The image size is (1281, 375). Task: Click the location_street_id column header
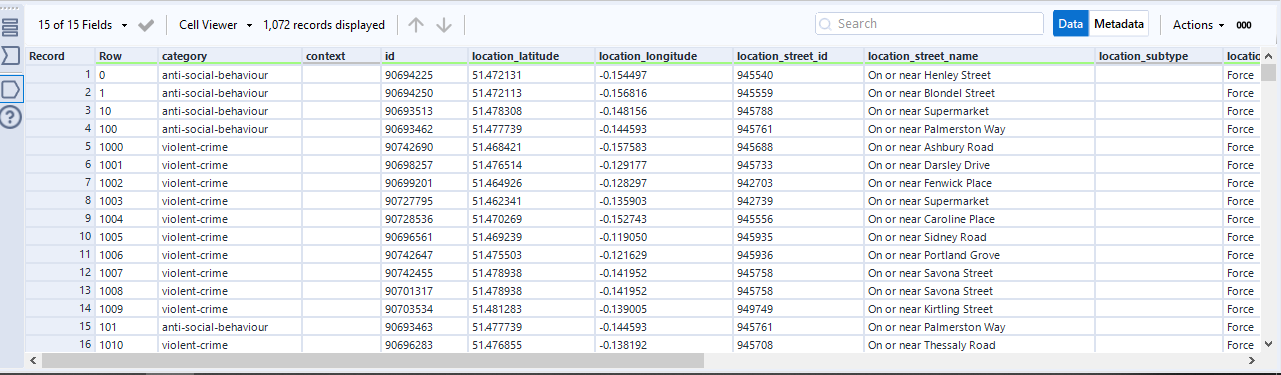coord(798,56)
